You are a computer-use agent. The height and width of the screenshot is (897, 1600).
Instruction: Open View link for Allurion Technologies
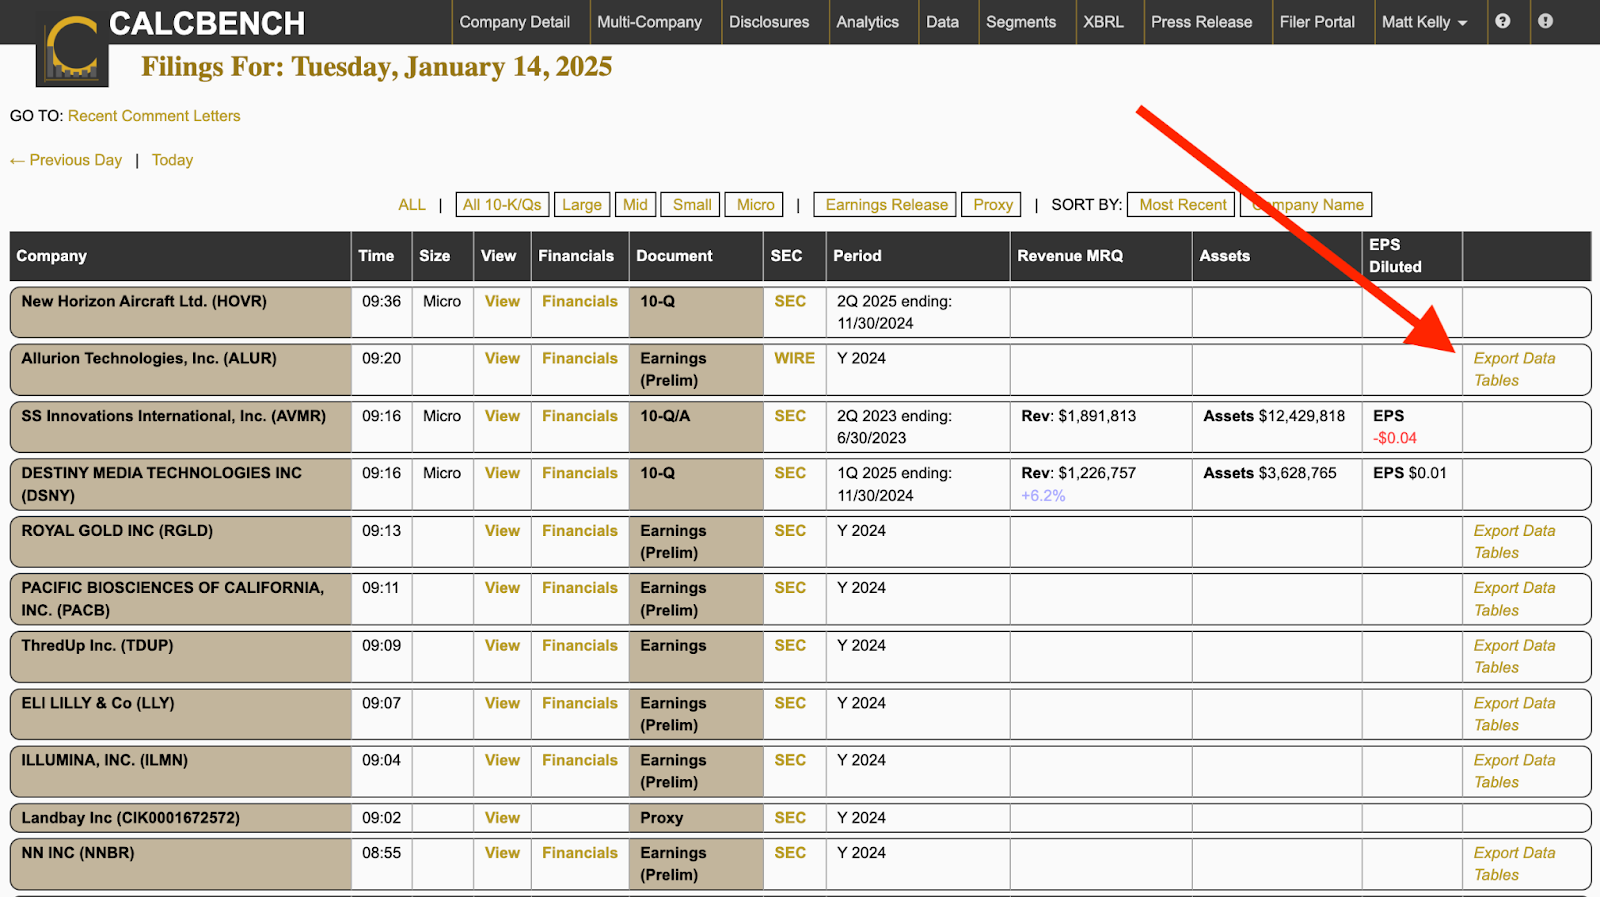(502, 359)
